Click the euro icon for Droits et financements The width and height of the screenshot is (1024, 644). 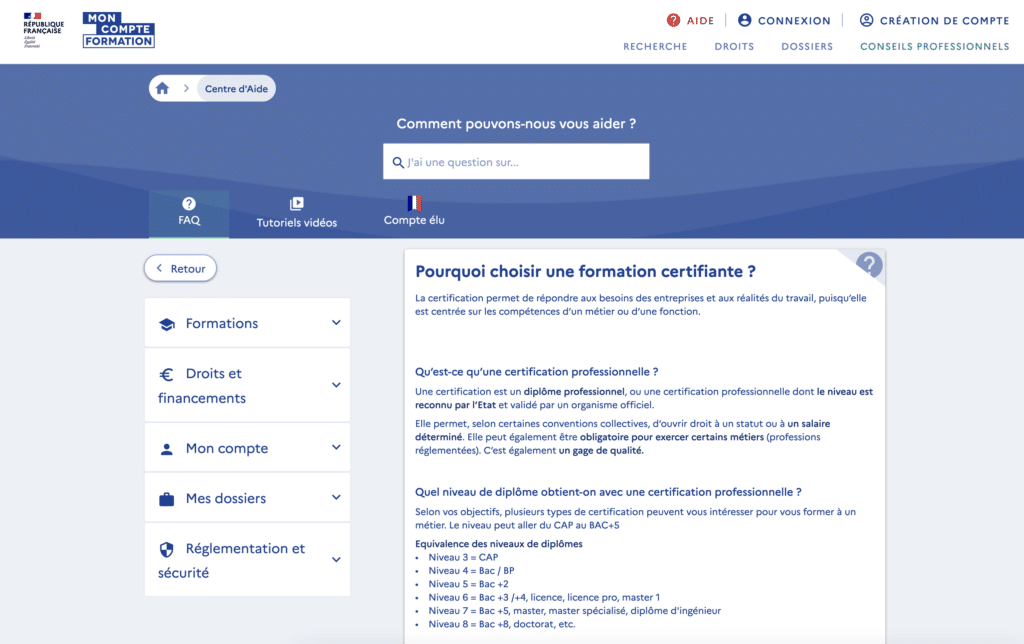click(167, 374)
